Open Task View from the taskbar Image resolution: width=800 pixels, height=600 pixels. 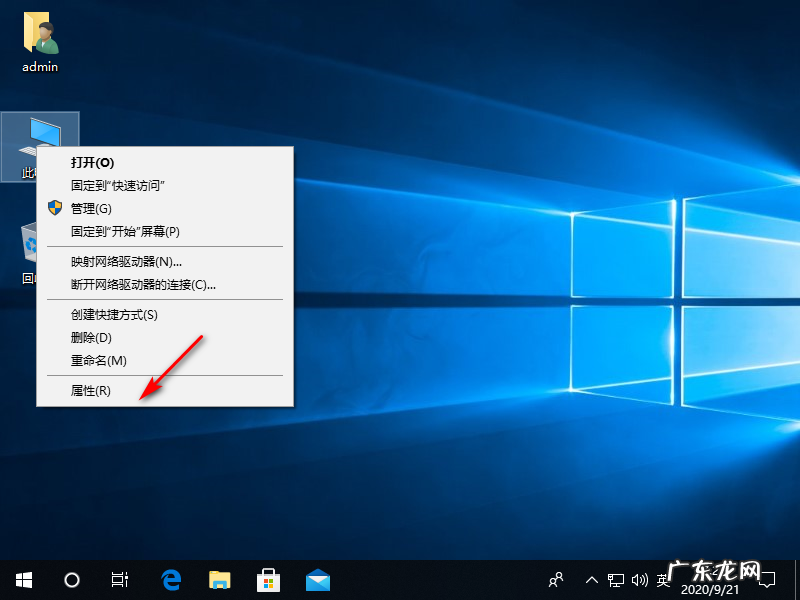click(x=119, y=579)
